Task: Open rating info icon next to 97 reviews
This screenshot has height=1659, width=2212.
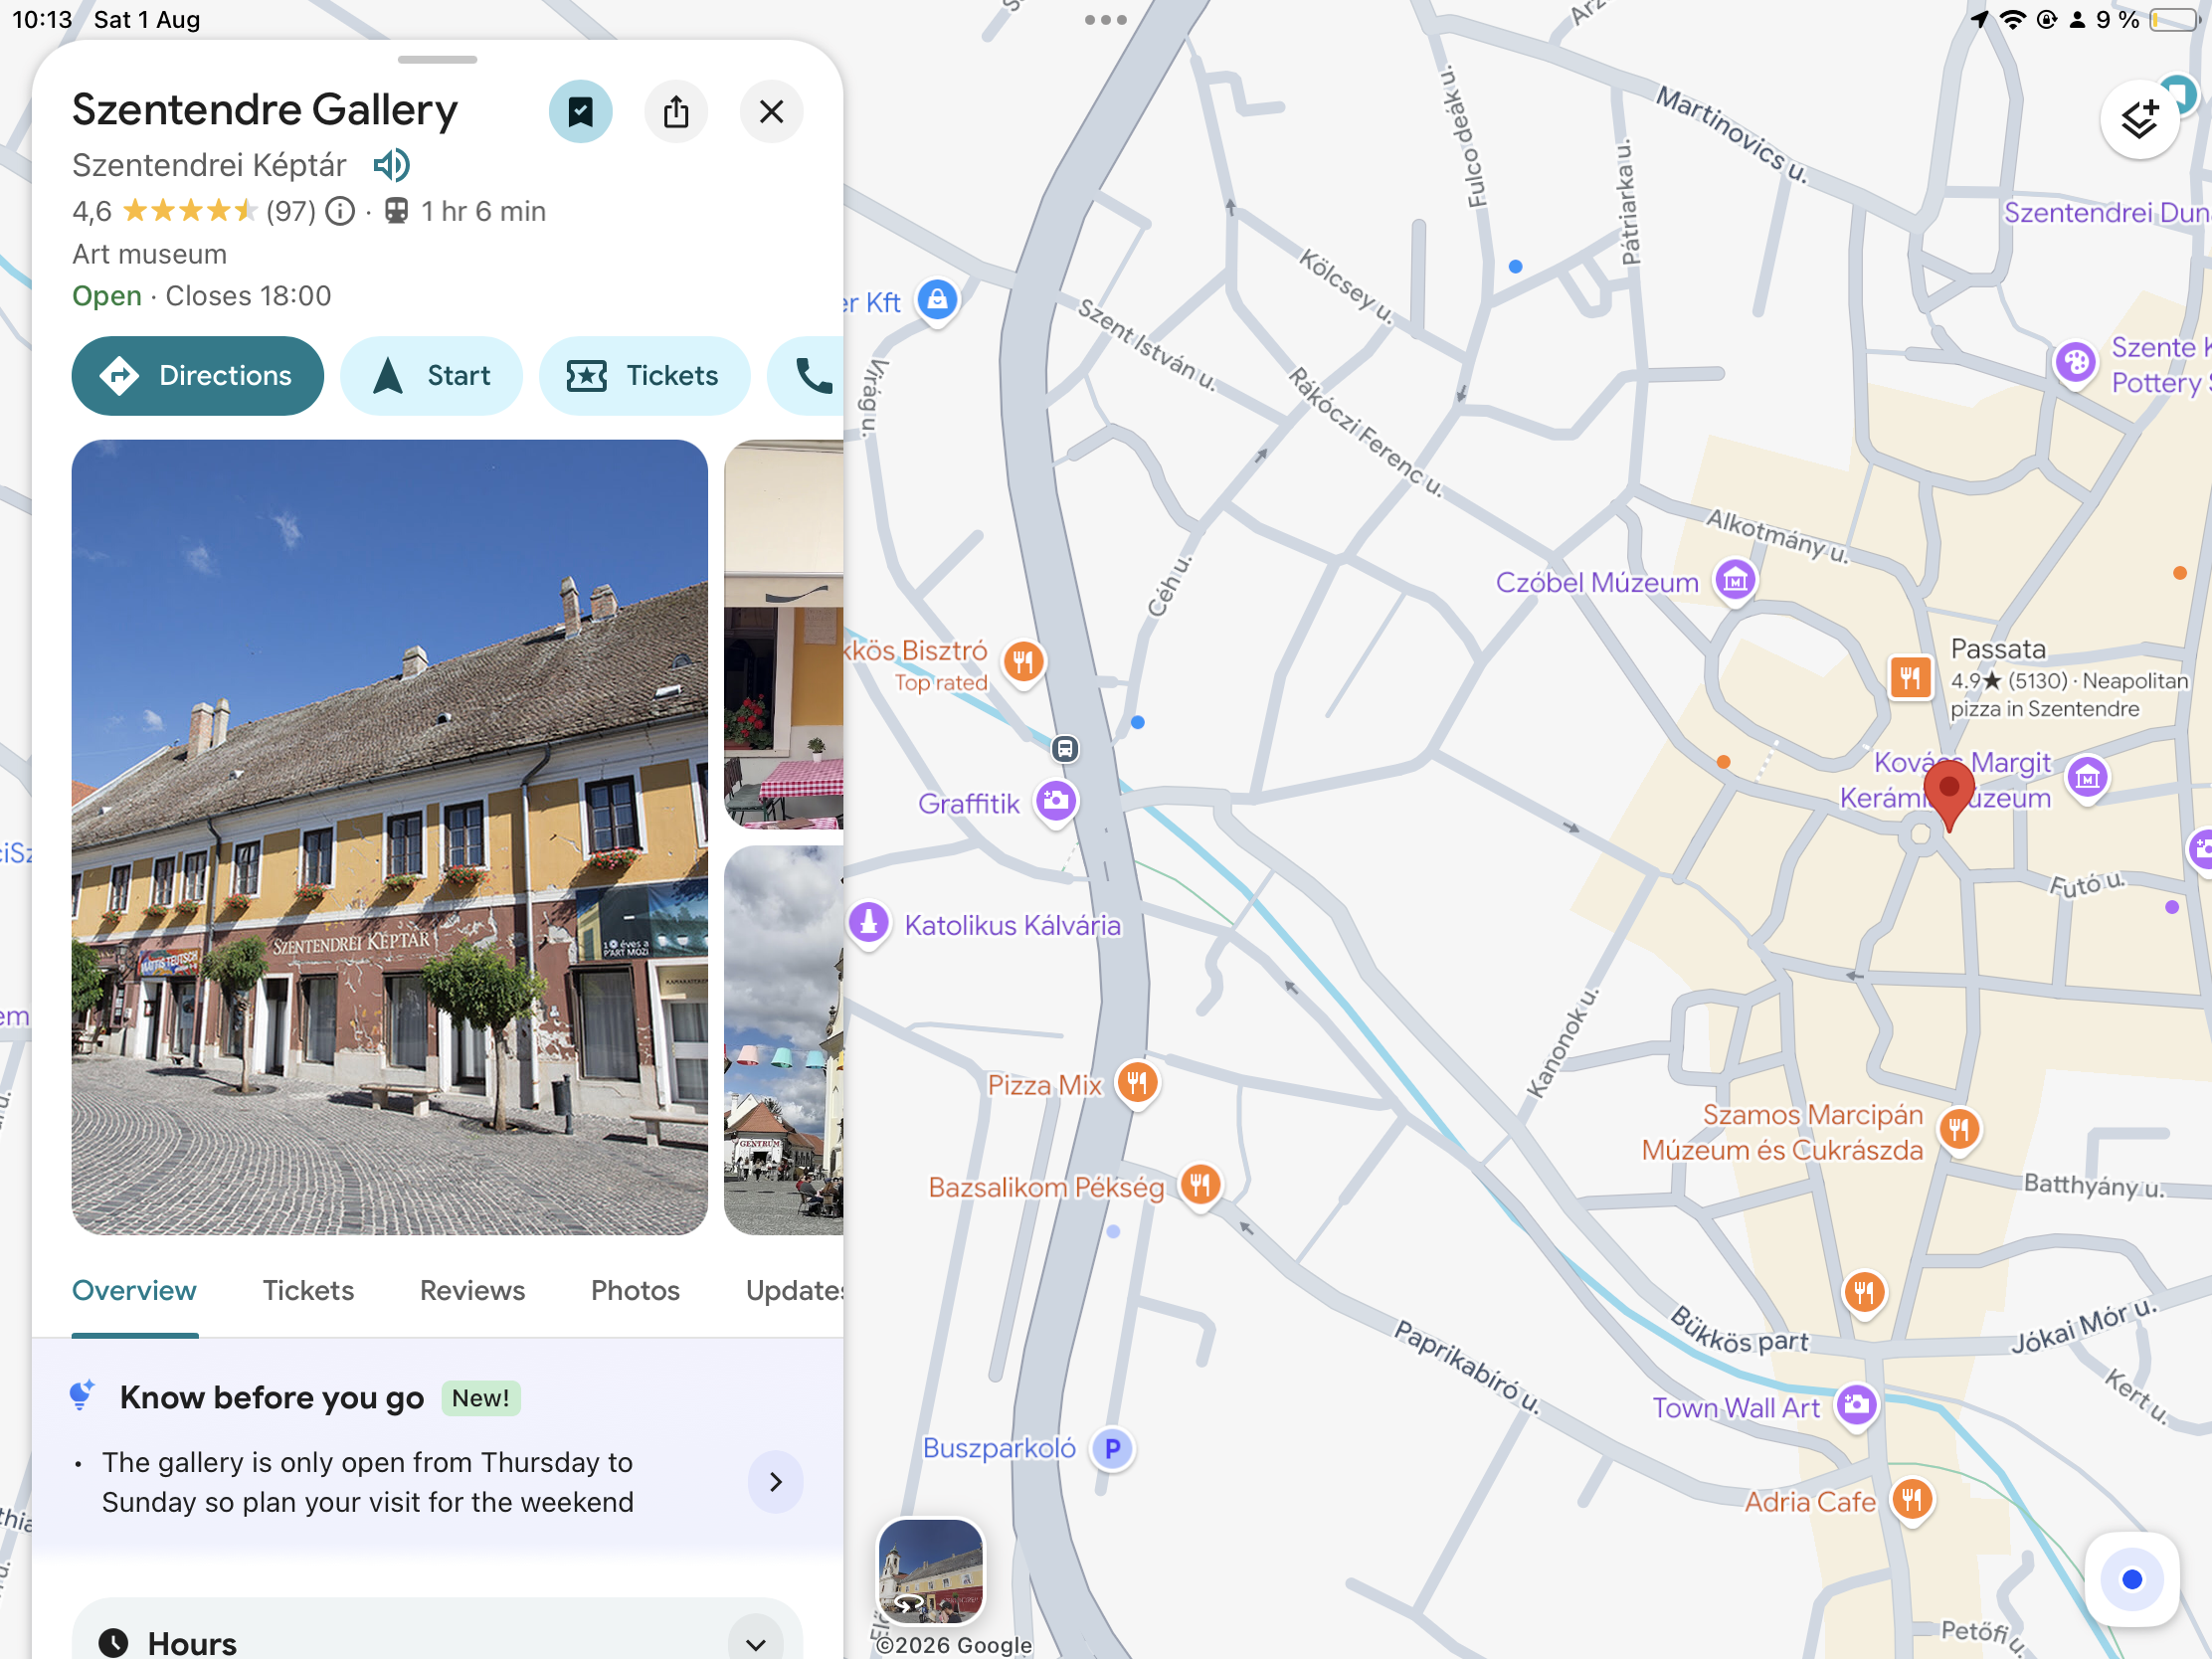Action: 341,211
